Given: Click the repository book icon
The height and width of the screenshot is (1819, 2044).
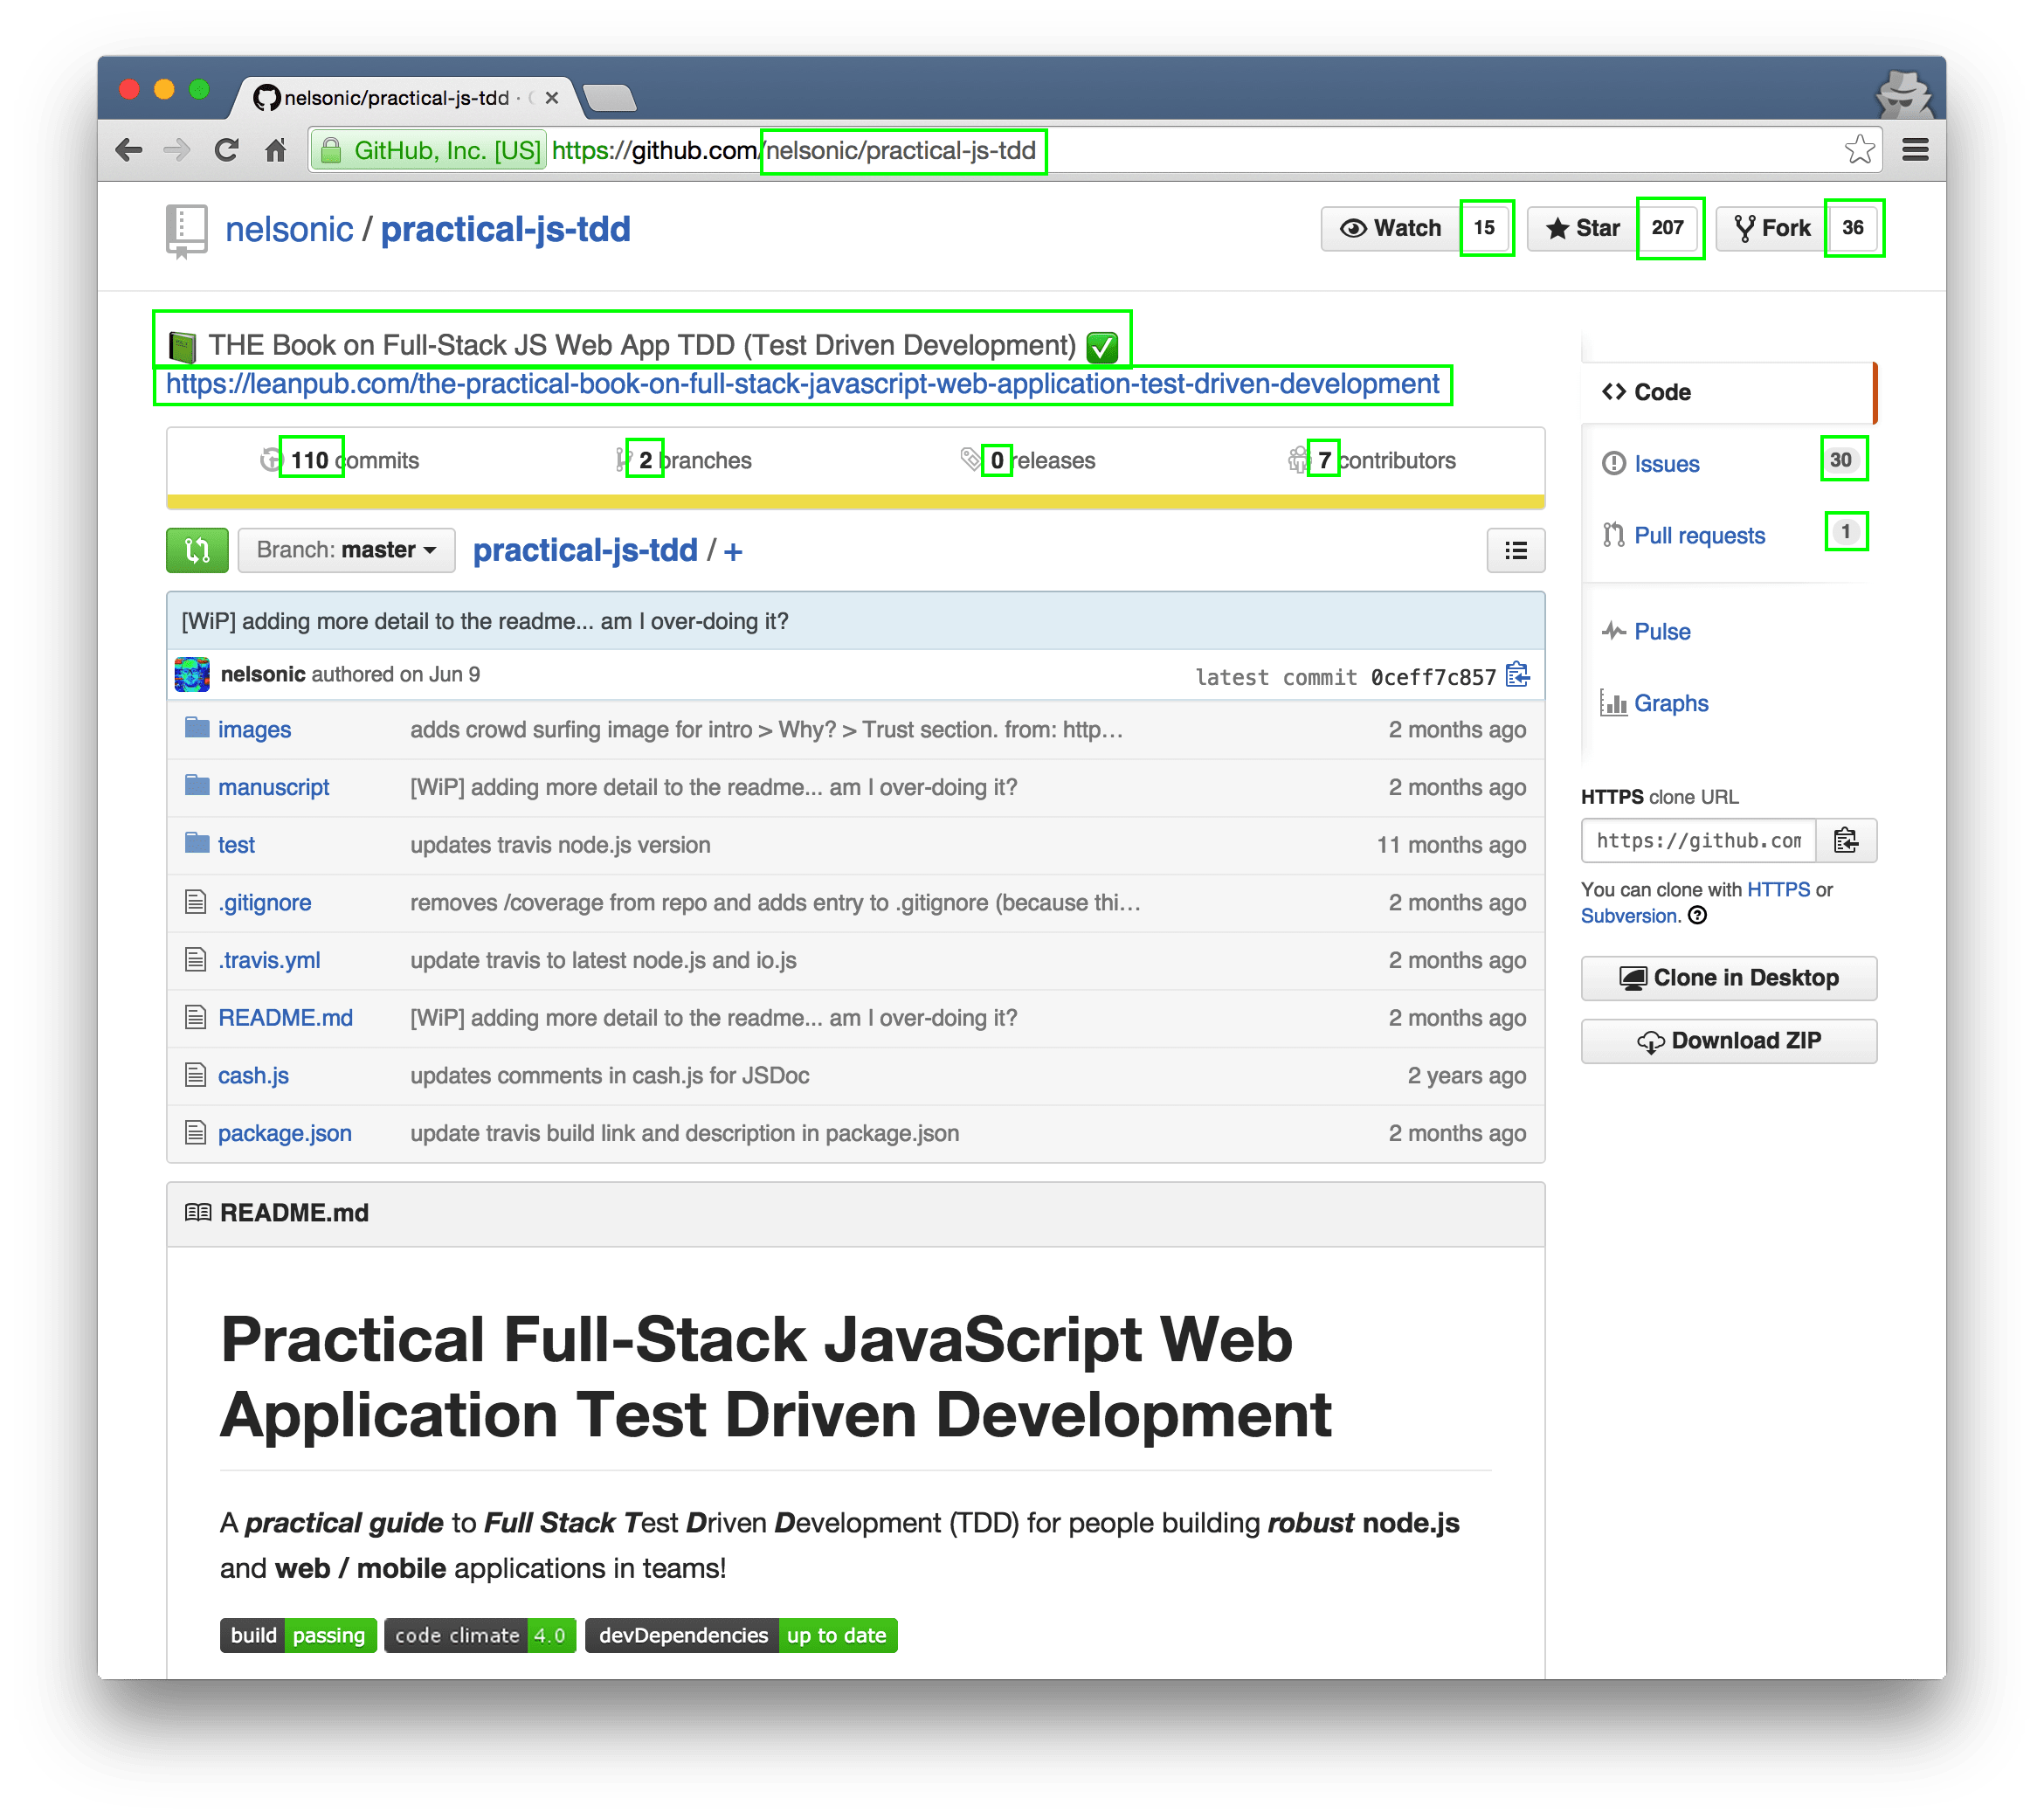Looking at the screenshot, I should [187, 231].
